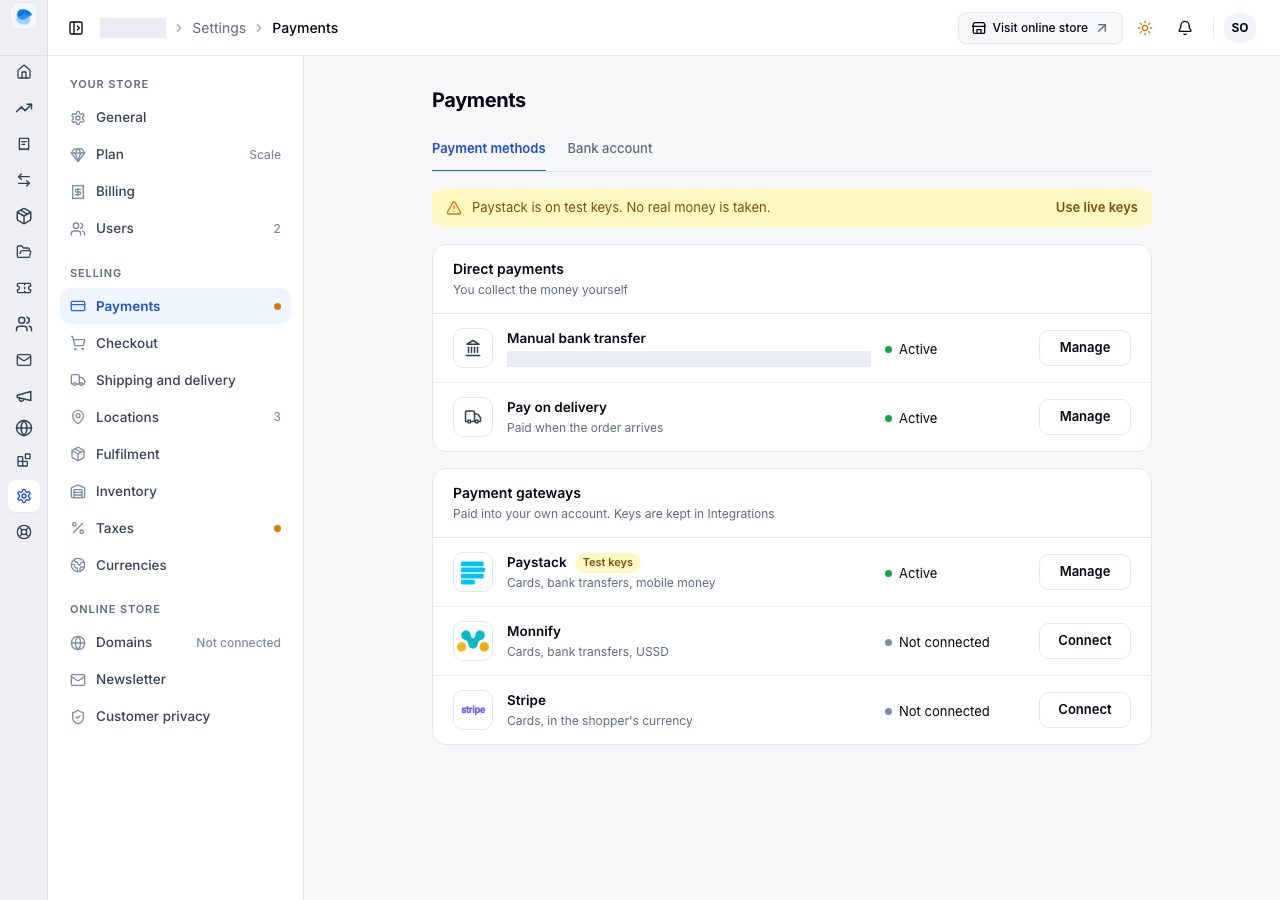1280x900 pixels.
Task: Click the bank icon beside Manual bank transfer
Action: point(473,348)
